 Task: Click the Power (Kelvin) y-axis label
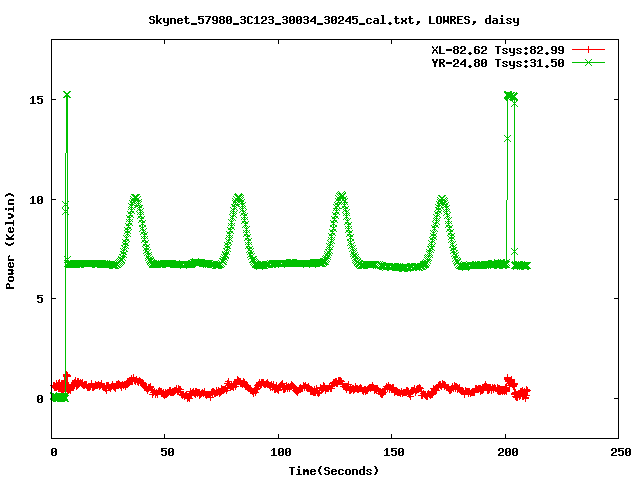(10, 241)
